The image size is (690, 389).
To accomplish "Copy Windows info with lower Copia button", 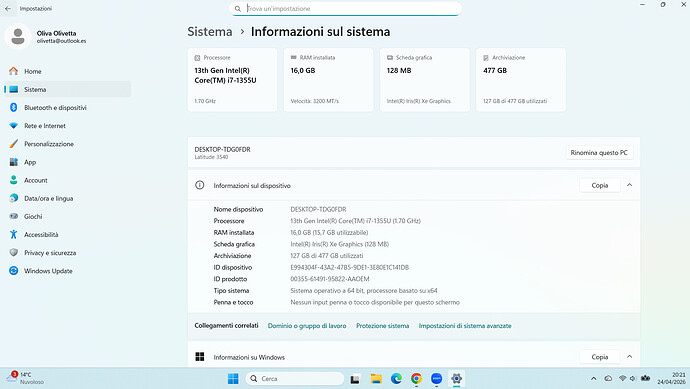I will [x=600, y=357].
